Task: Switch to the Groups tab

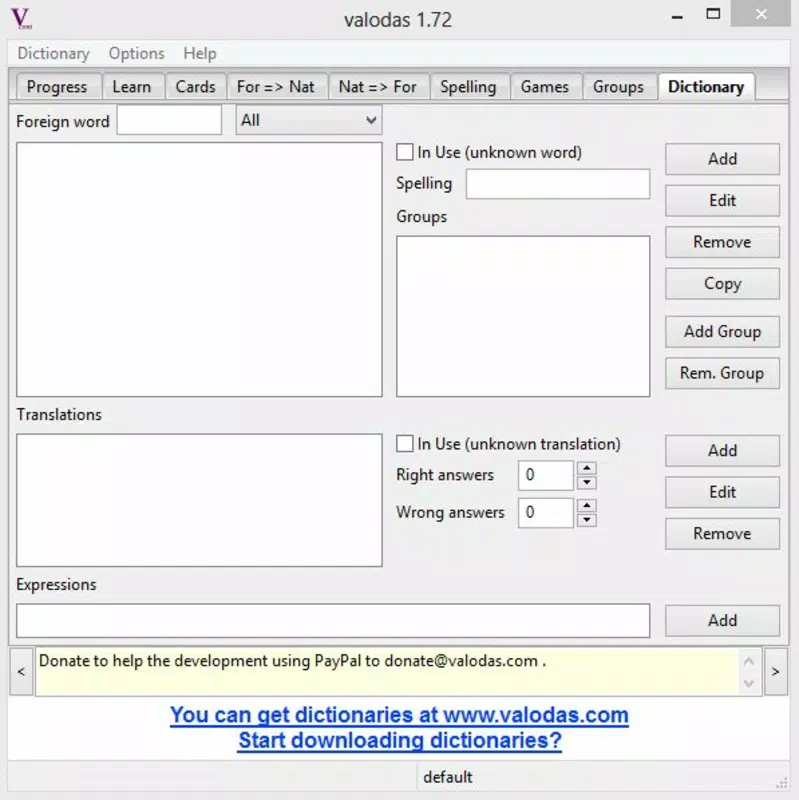Action: tap(618, 87)
